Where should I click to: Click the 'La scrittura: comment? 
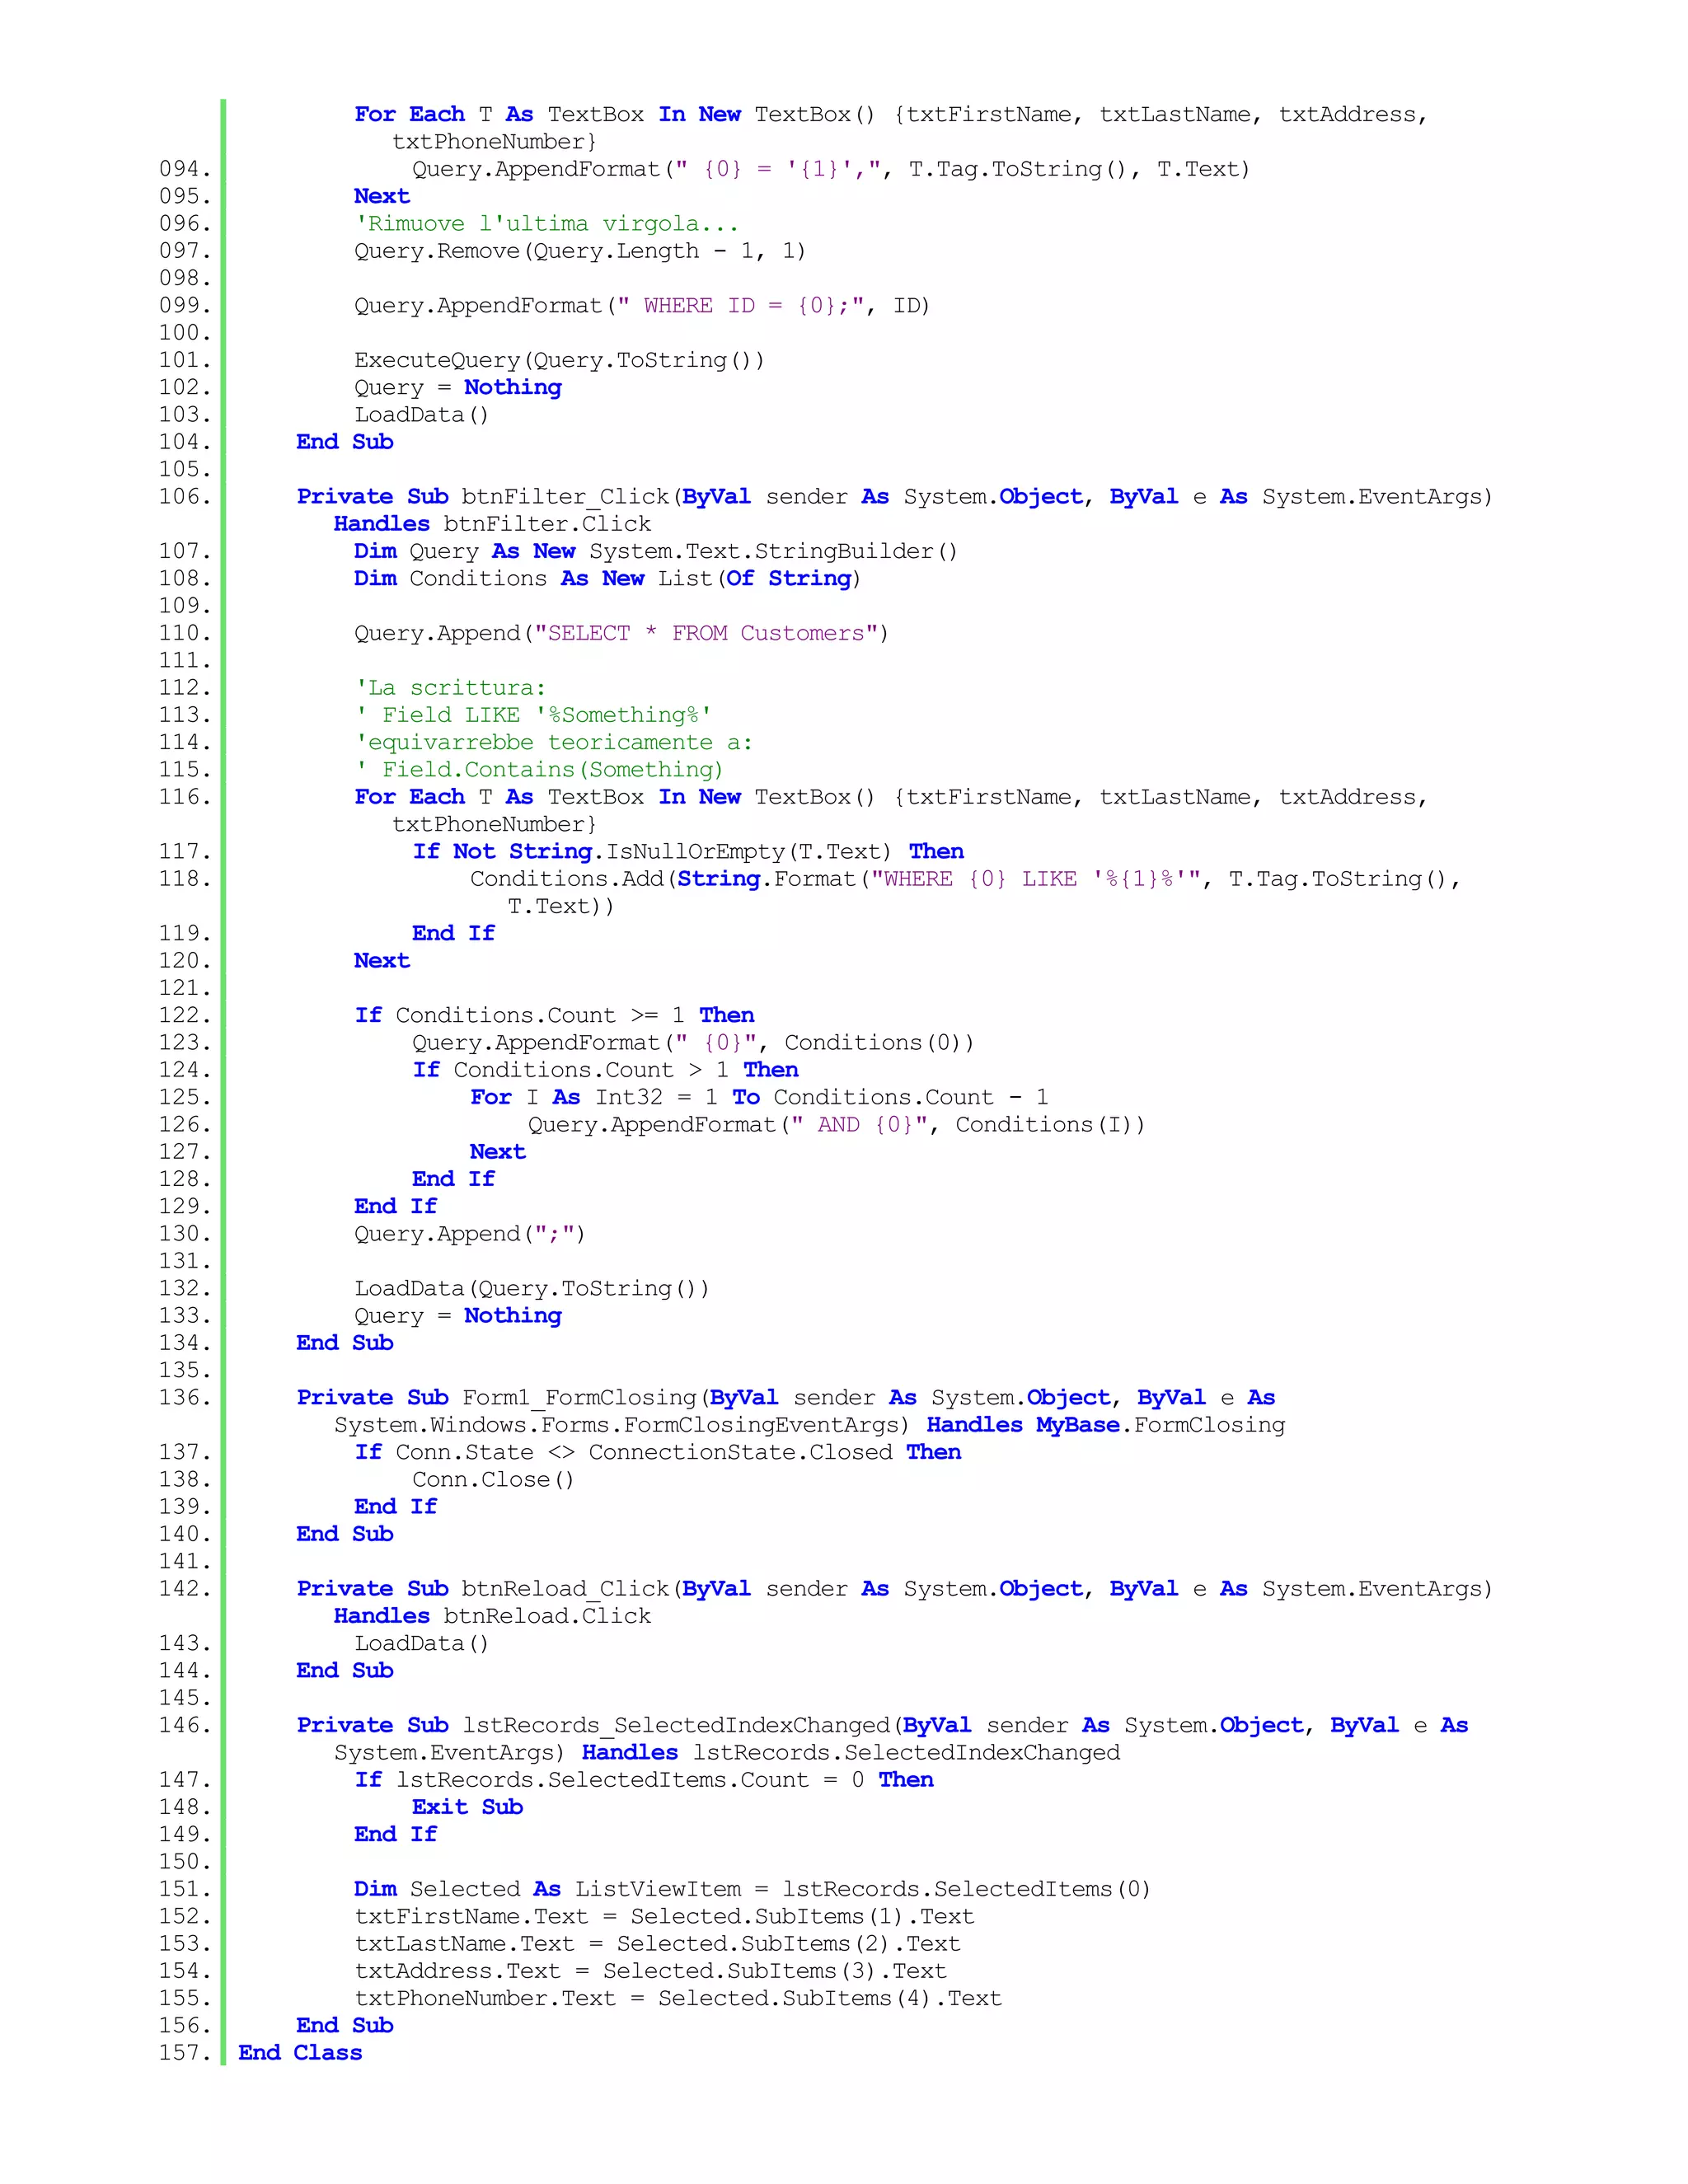[x=450, y=688]
